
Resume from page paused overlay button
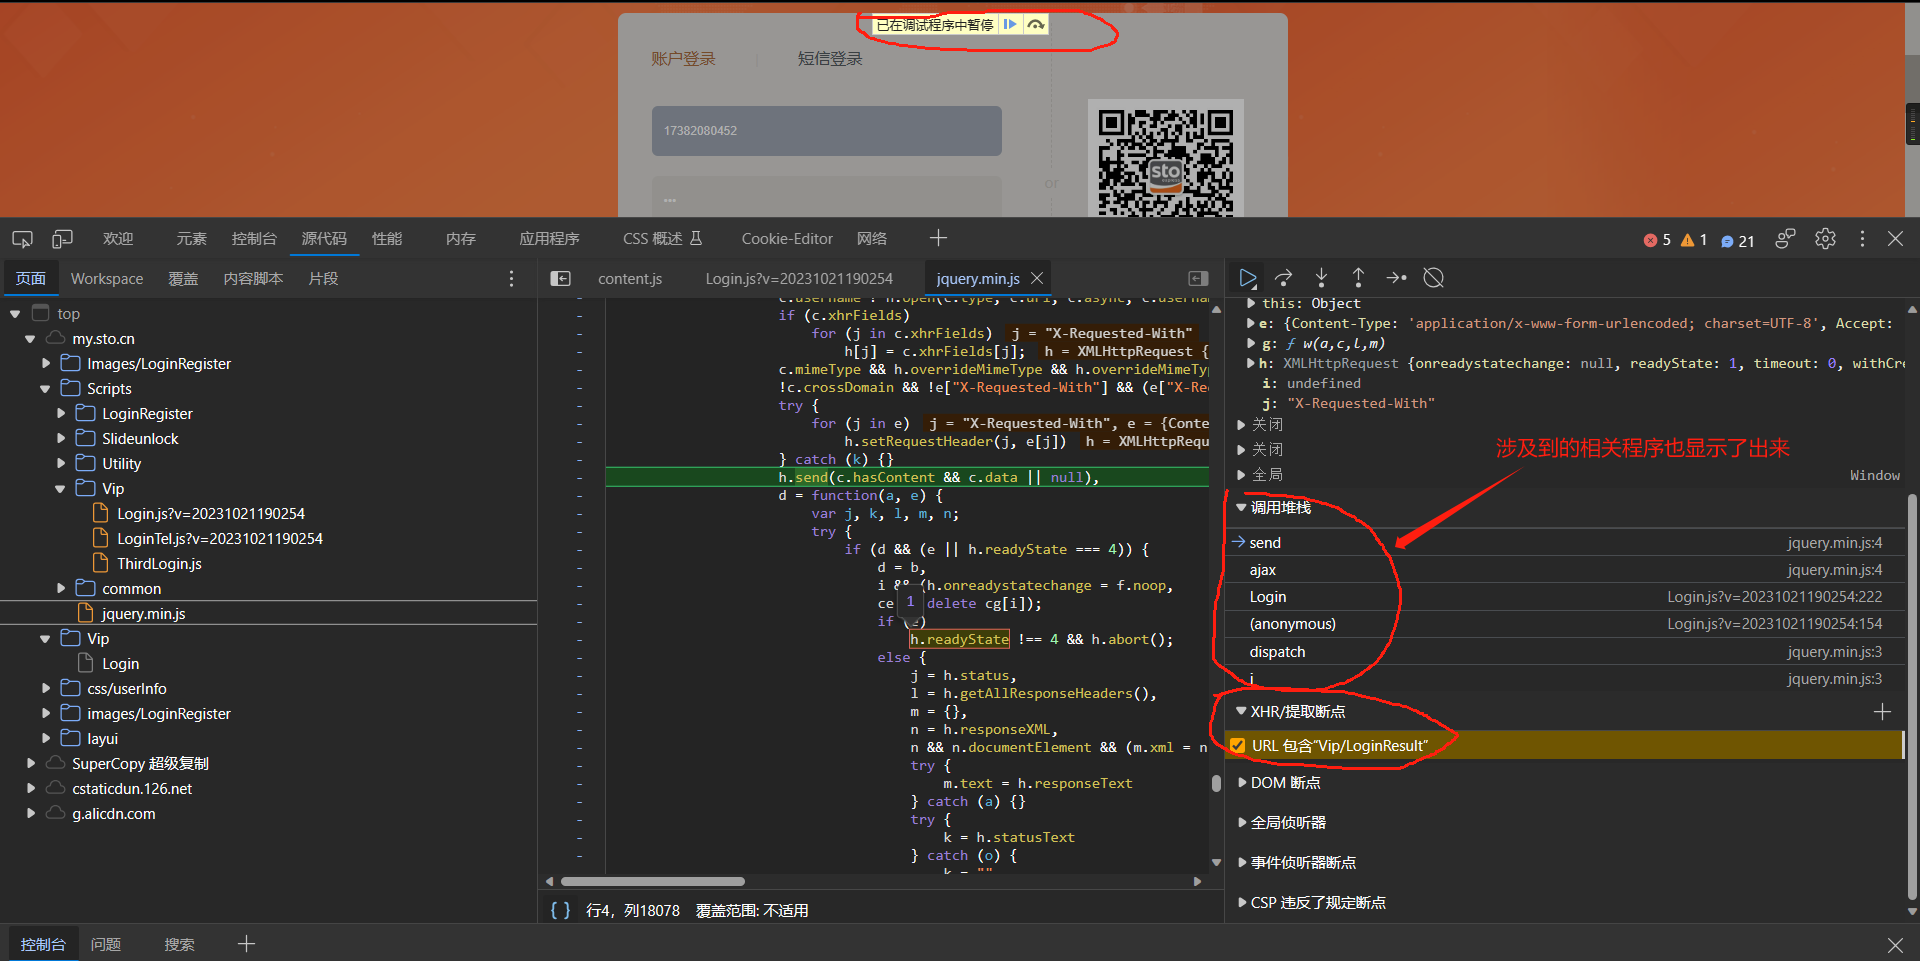click(1010, 25)
